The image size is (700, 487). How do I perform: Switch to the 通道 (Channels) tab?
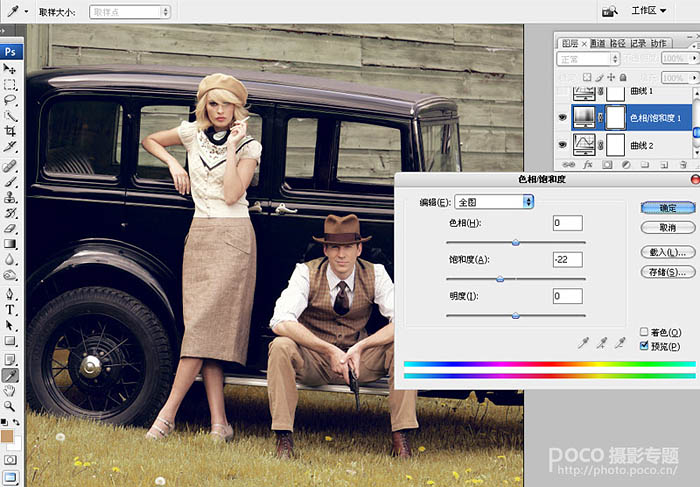pos(597,43)
